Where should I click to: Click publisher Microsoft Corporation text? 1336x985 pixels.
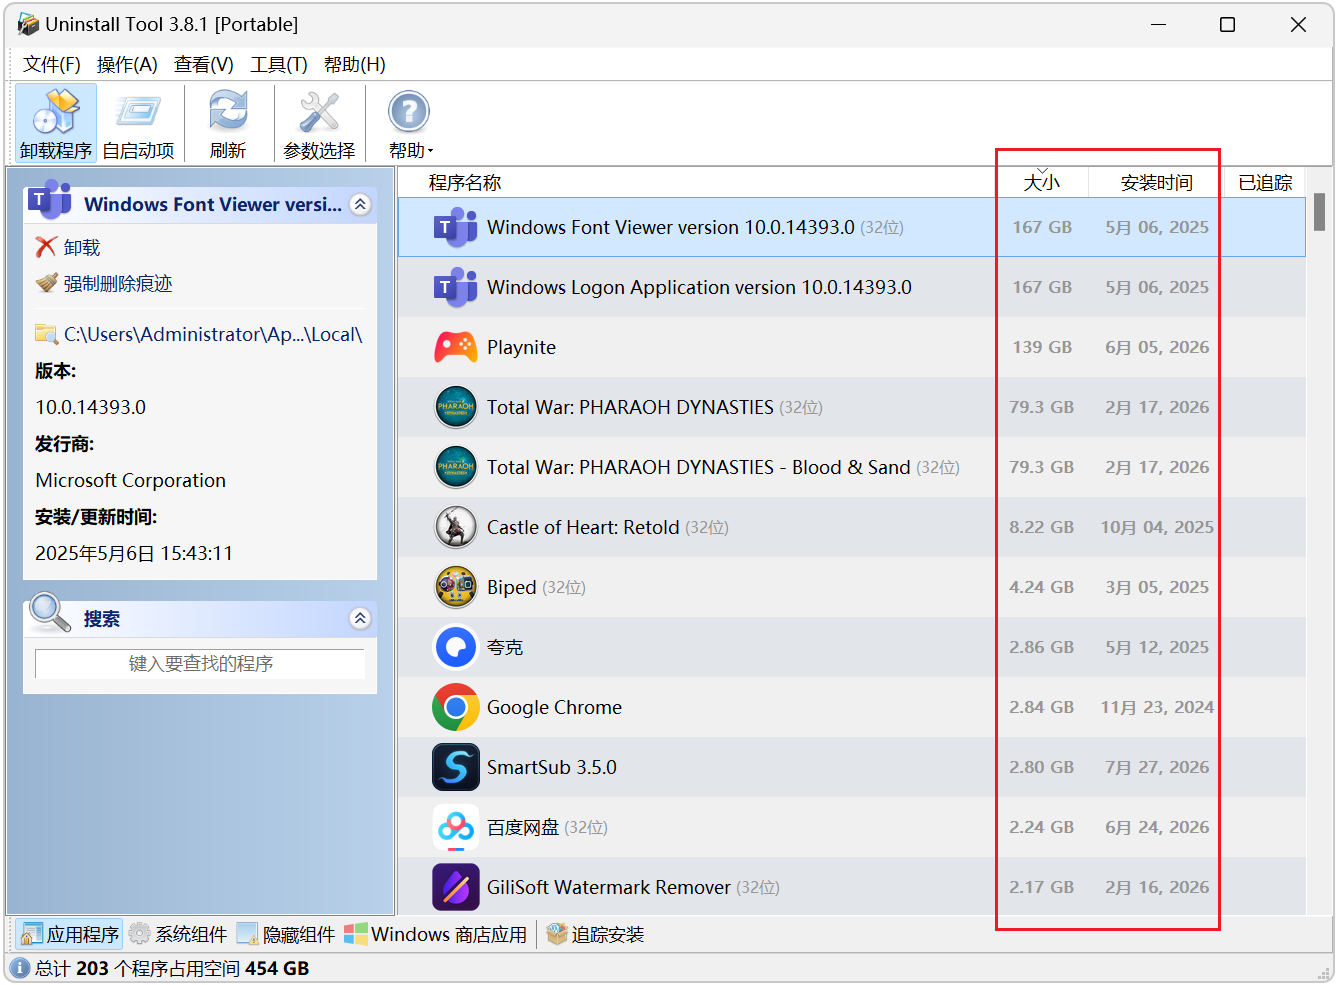coord(131,480)
